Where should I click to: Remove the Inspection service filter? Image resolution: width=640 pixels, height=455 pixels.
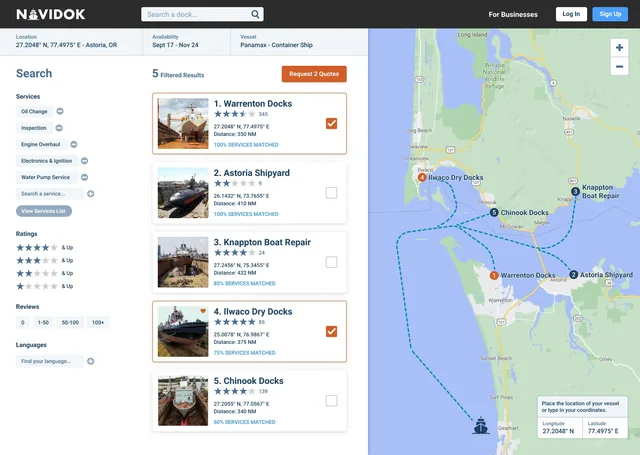59,128
